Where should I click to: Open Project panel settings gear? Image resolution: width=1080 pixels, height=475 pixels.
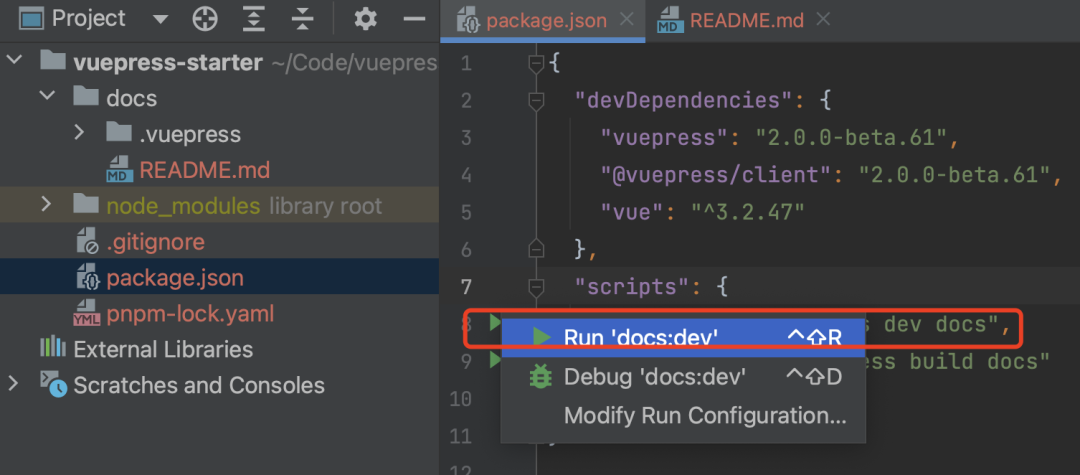(366, 18)
